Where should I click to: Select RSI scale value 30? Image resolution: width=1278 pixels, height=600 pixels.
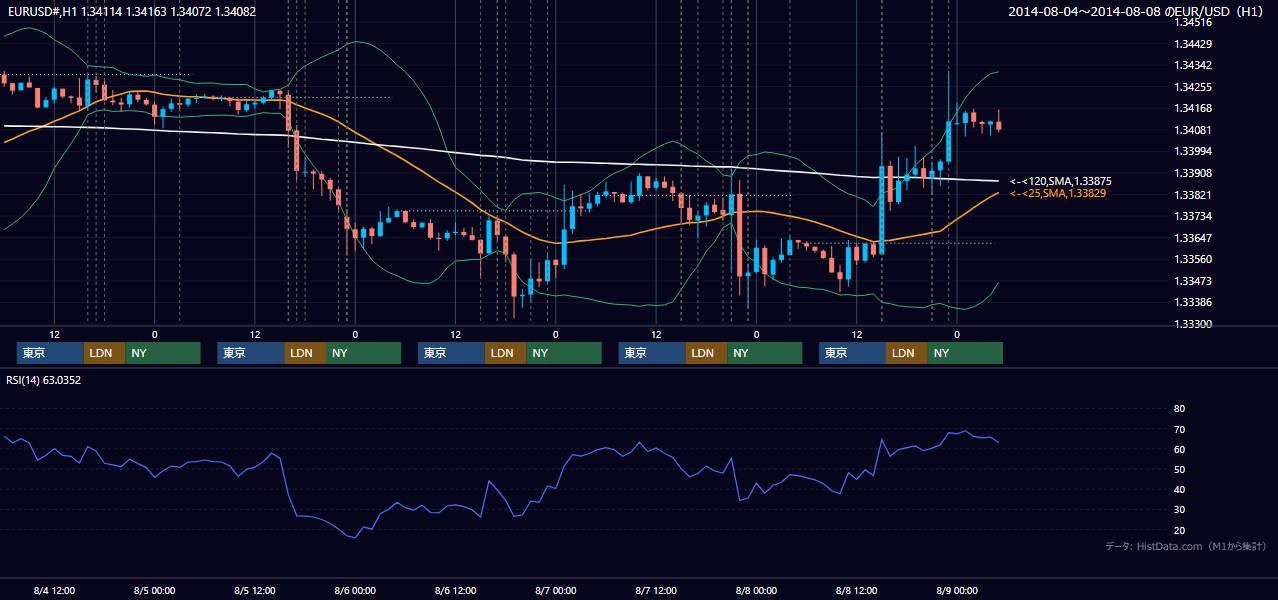pyautogui.click(x=1179, y=510)
